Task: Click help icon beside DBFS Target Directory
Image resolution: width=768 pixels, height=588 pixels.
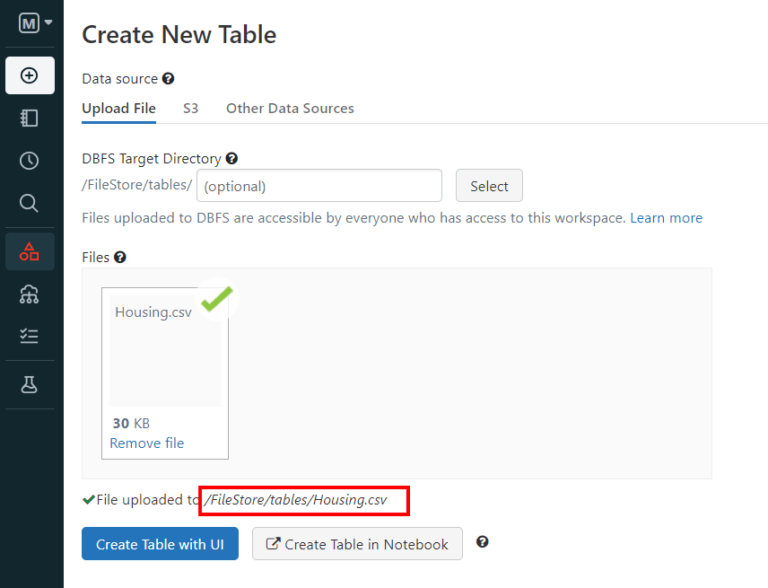Action: click(231, 158)
